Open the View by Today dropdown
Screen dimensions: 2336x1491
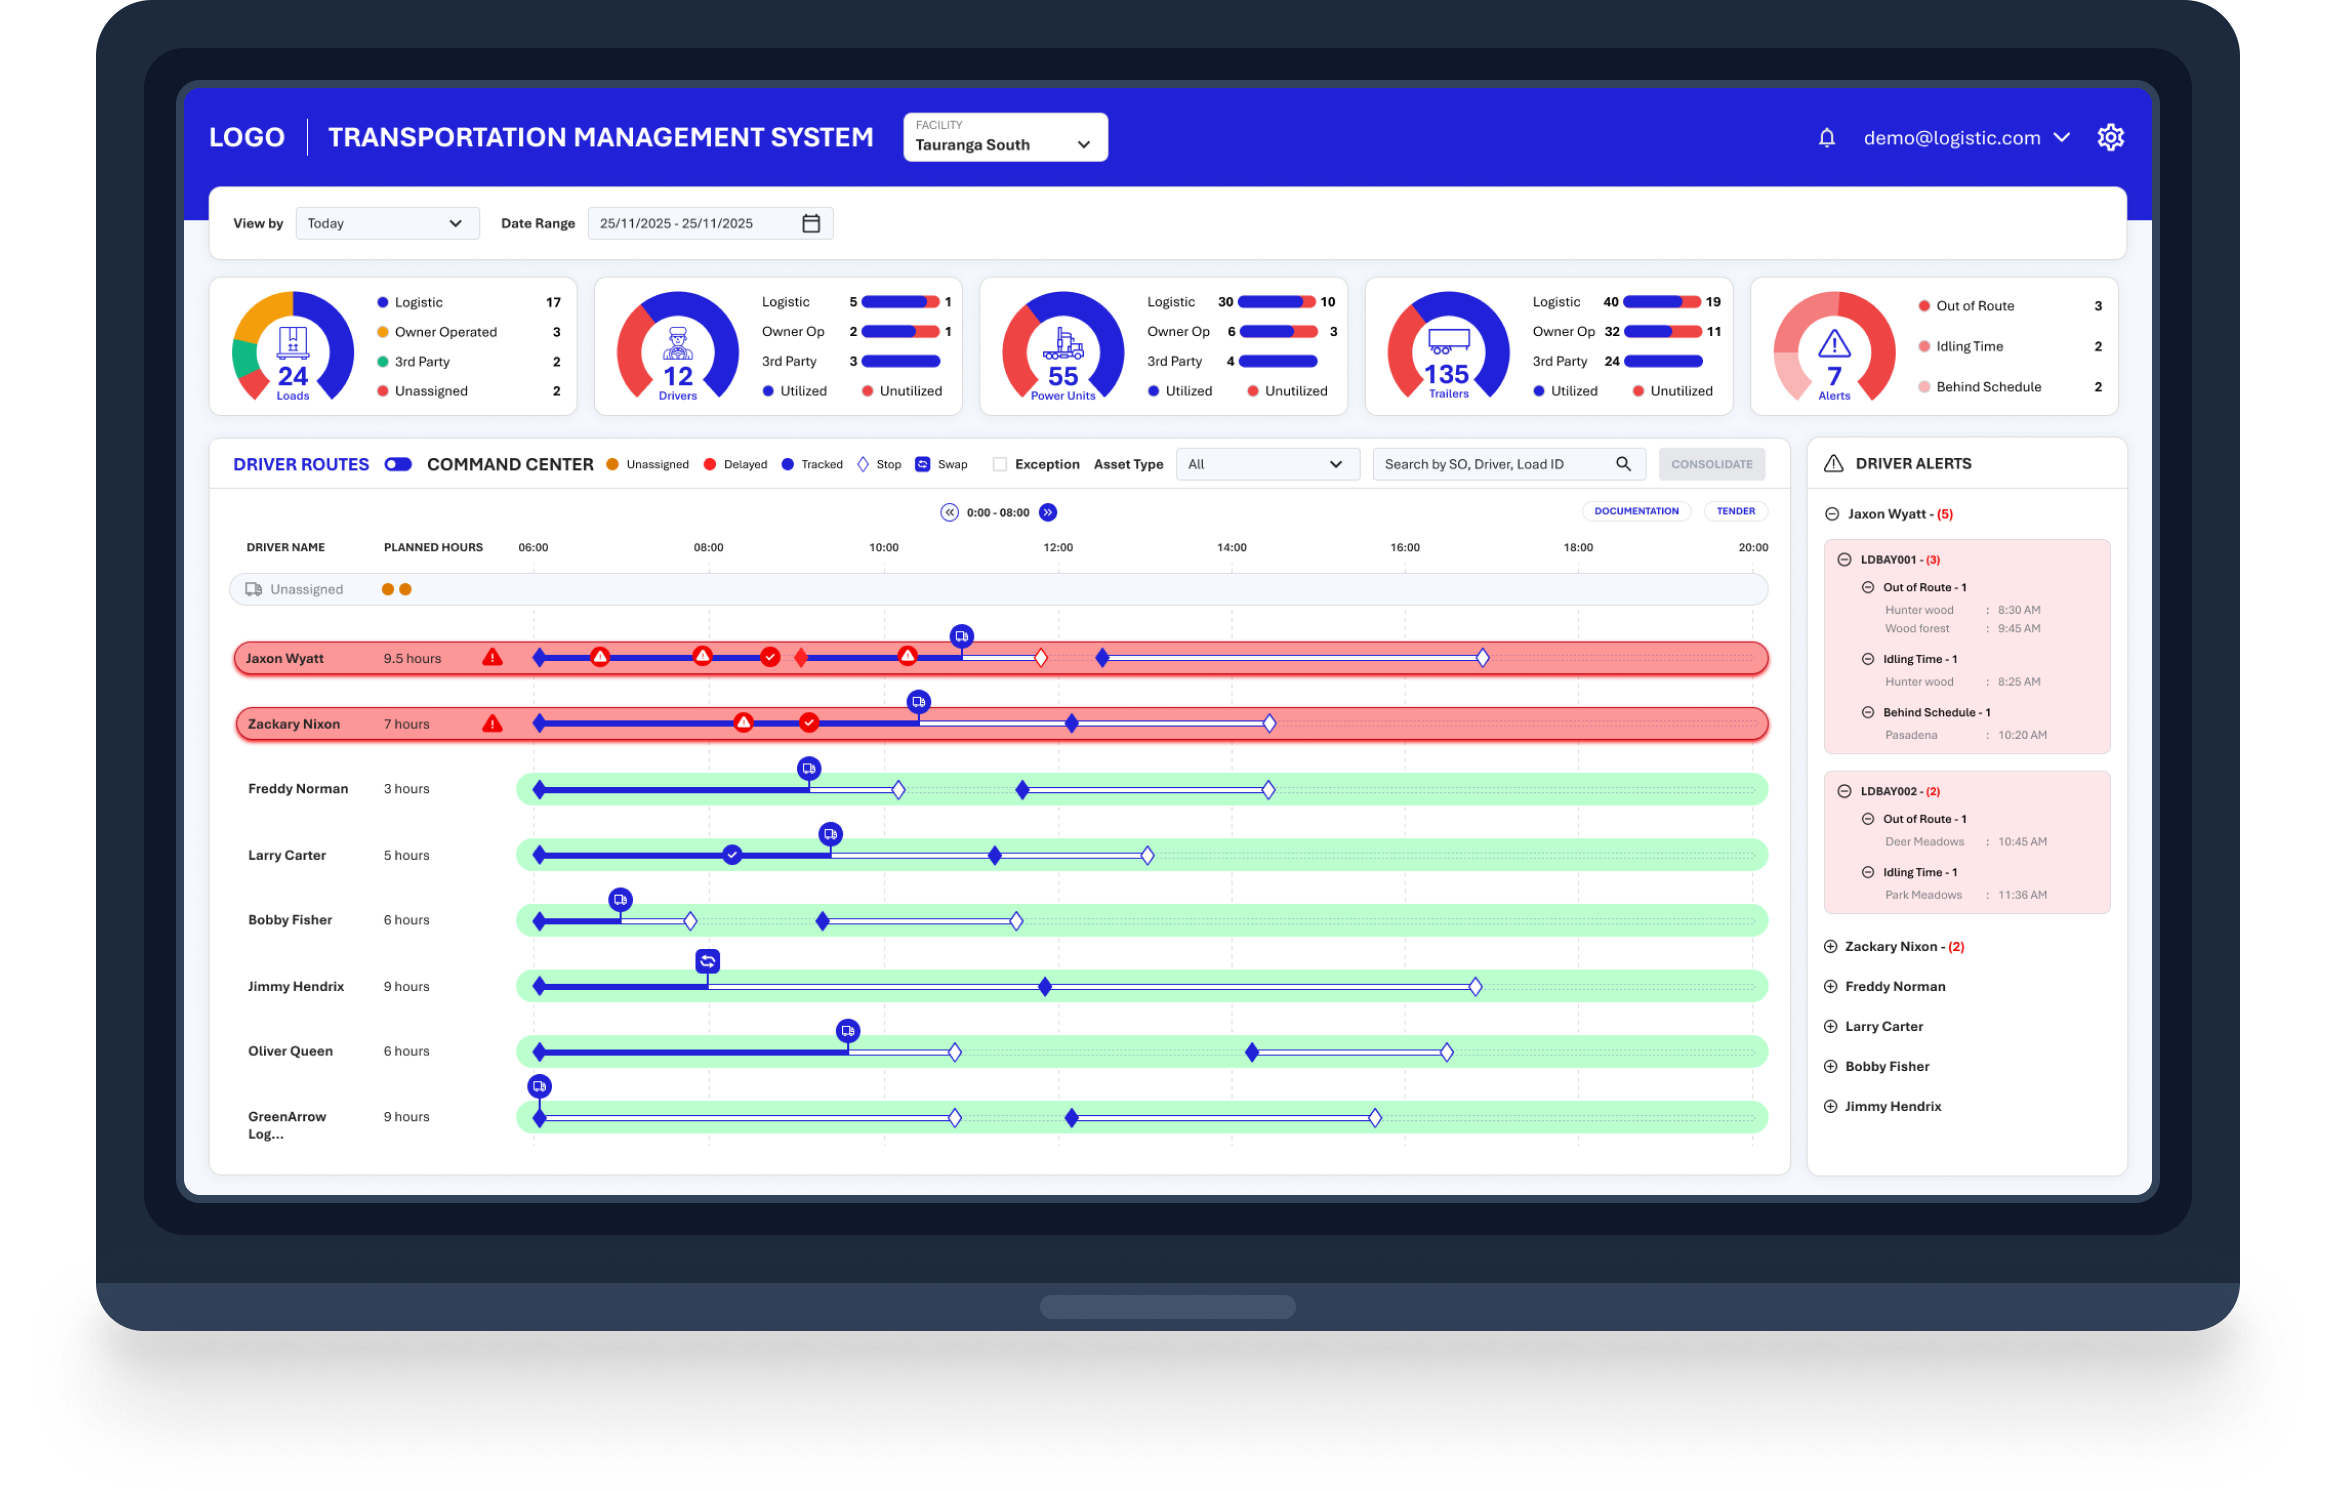tap(387, 223)
